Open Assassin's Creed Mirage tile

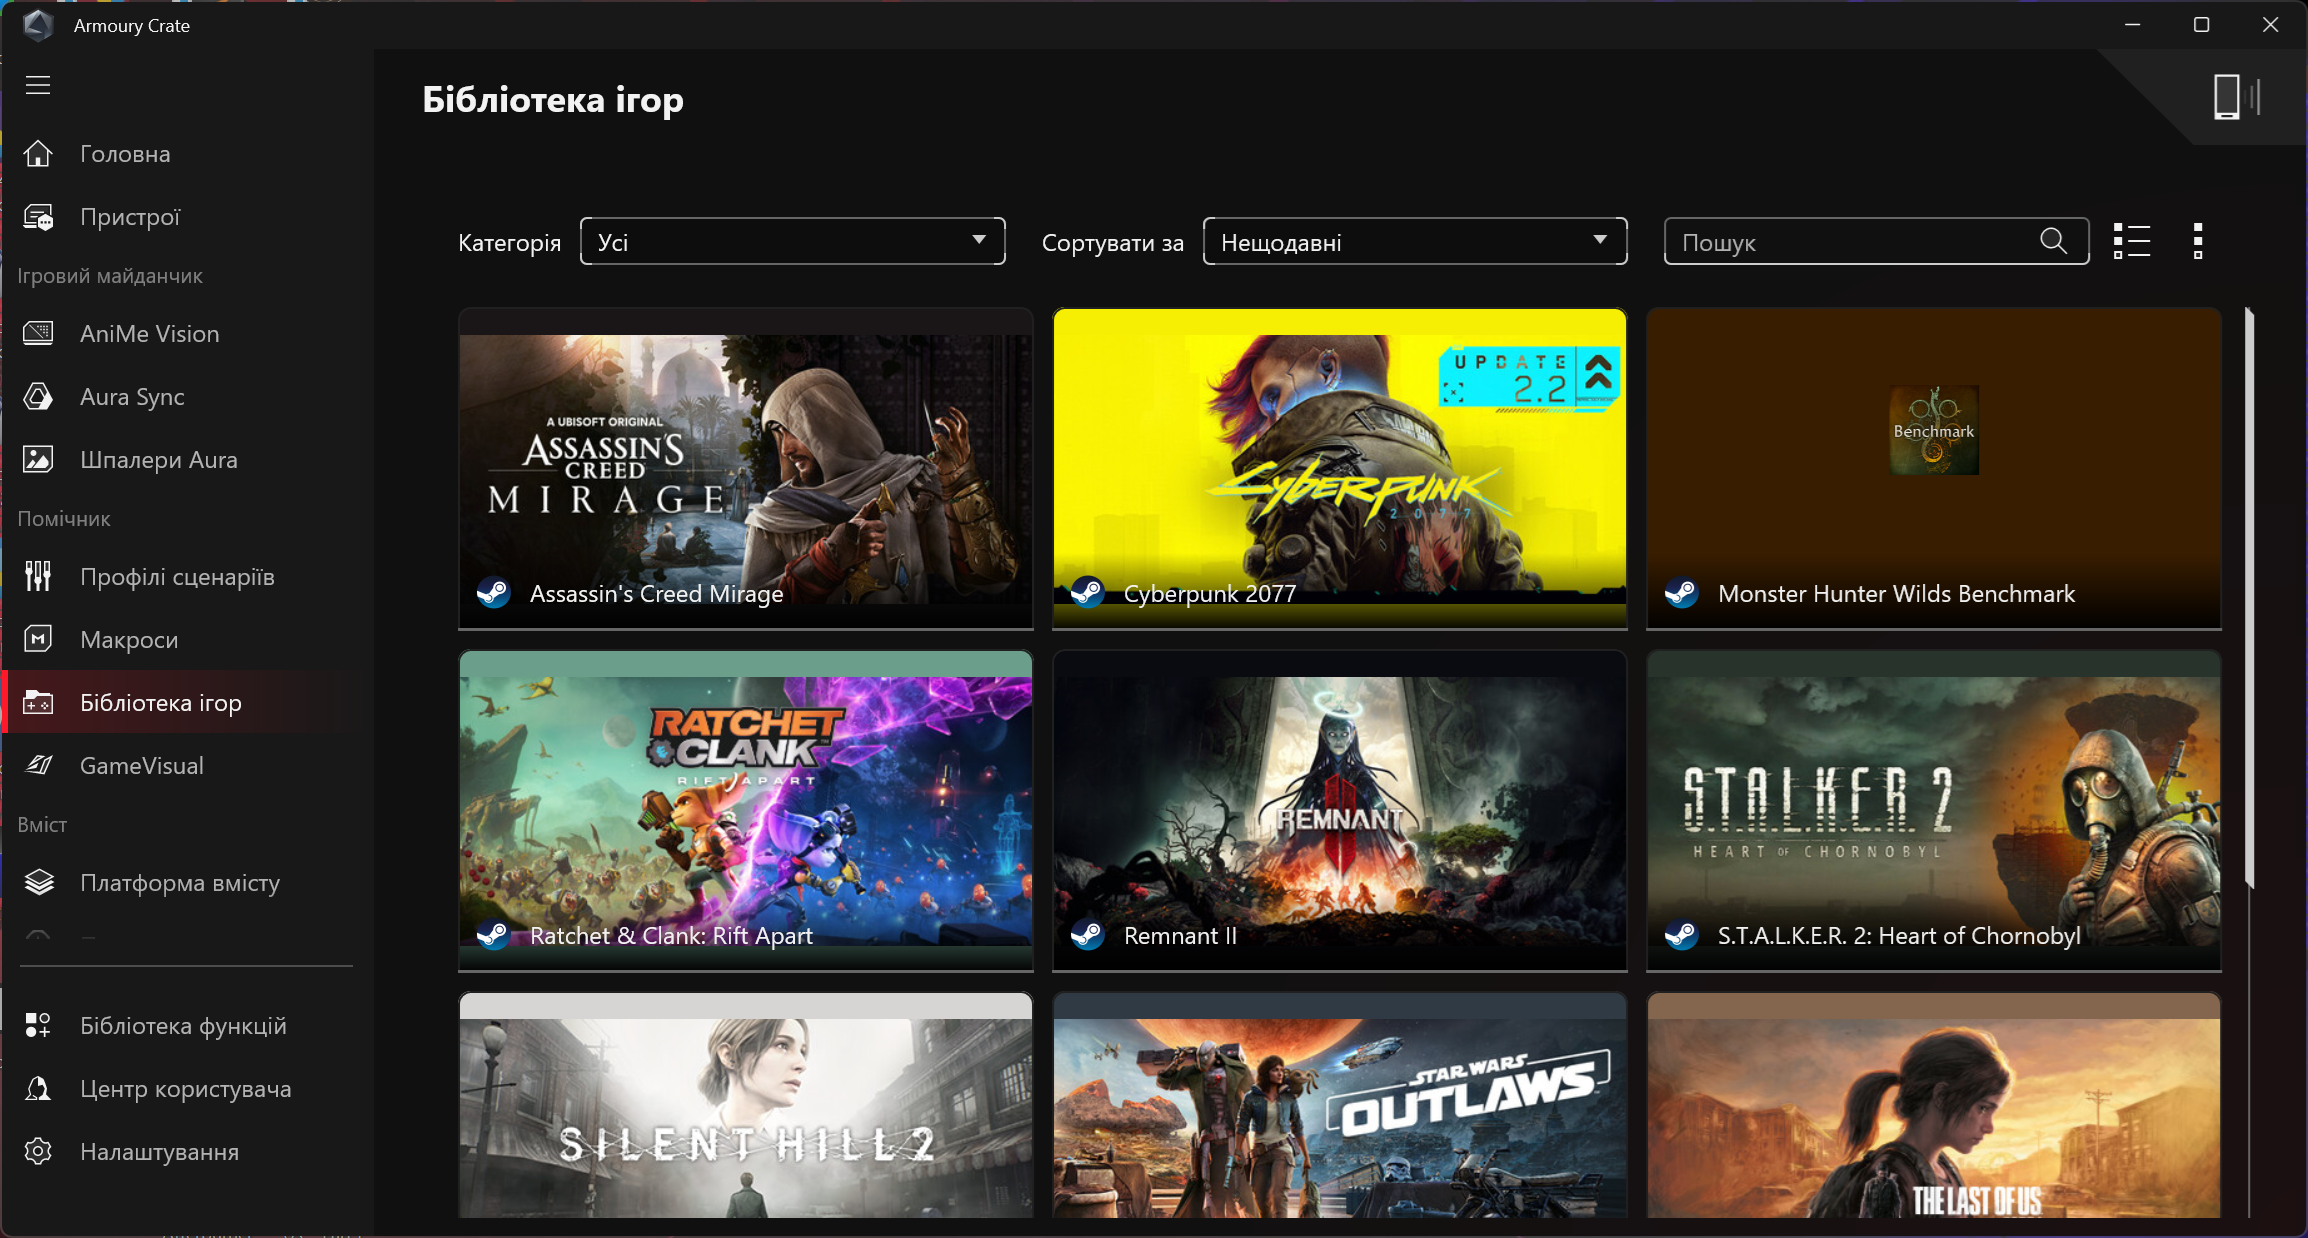pos(745,468)
